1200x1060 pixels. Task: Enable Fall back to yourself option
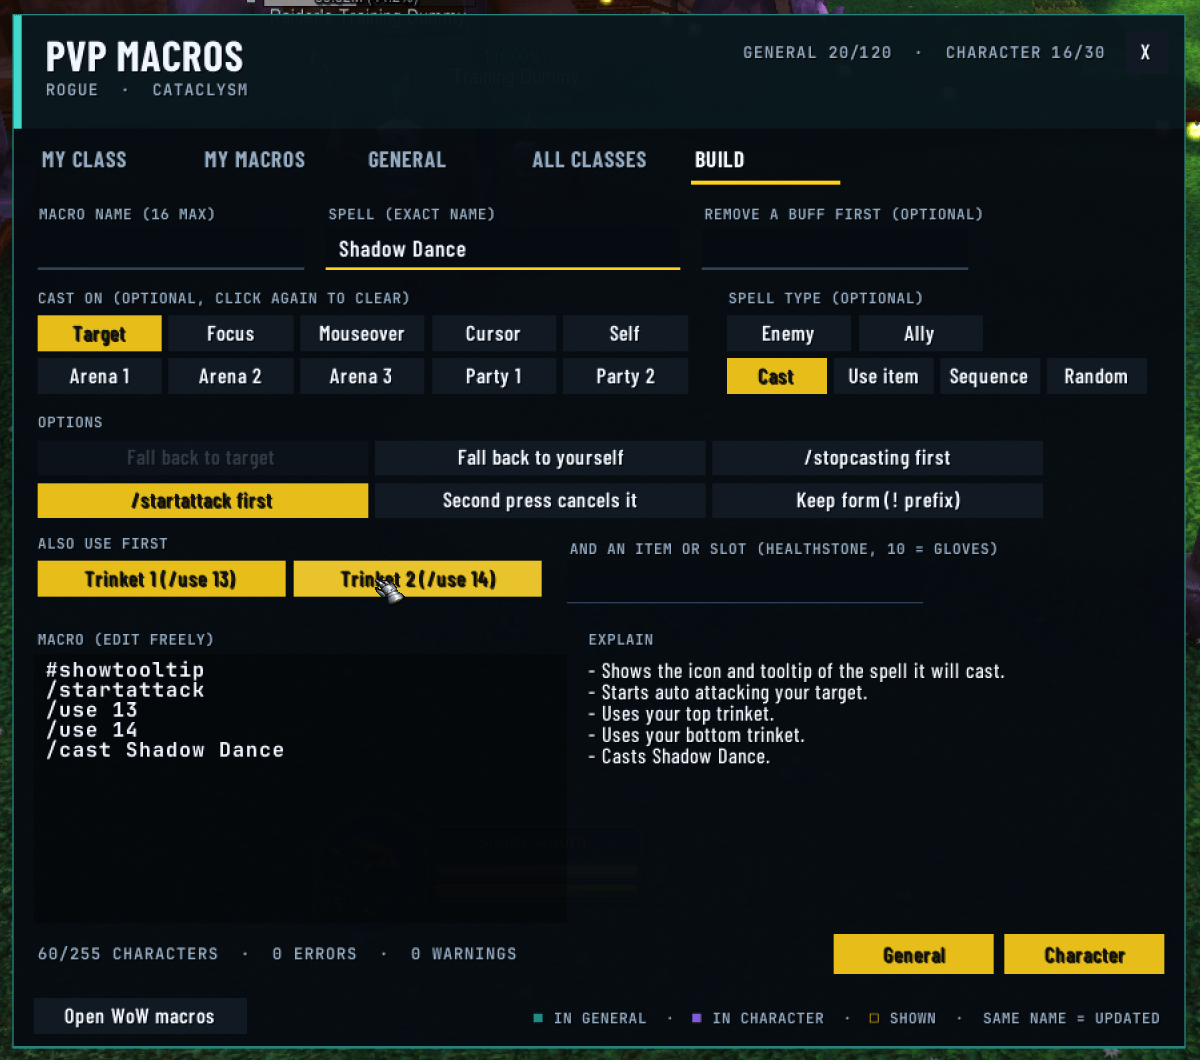[x=540, y=458]
